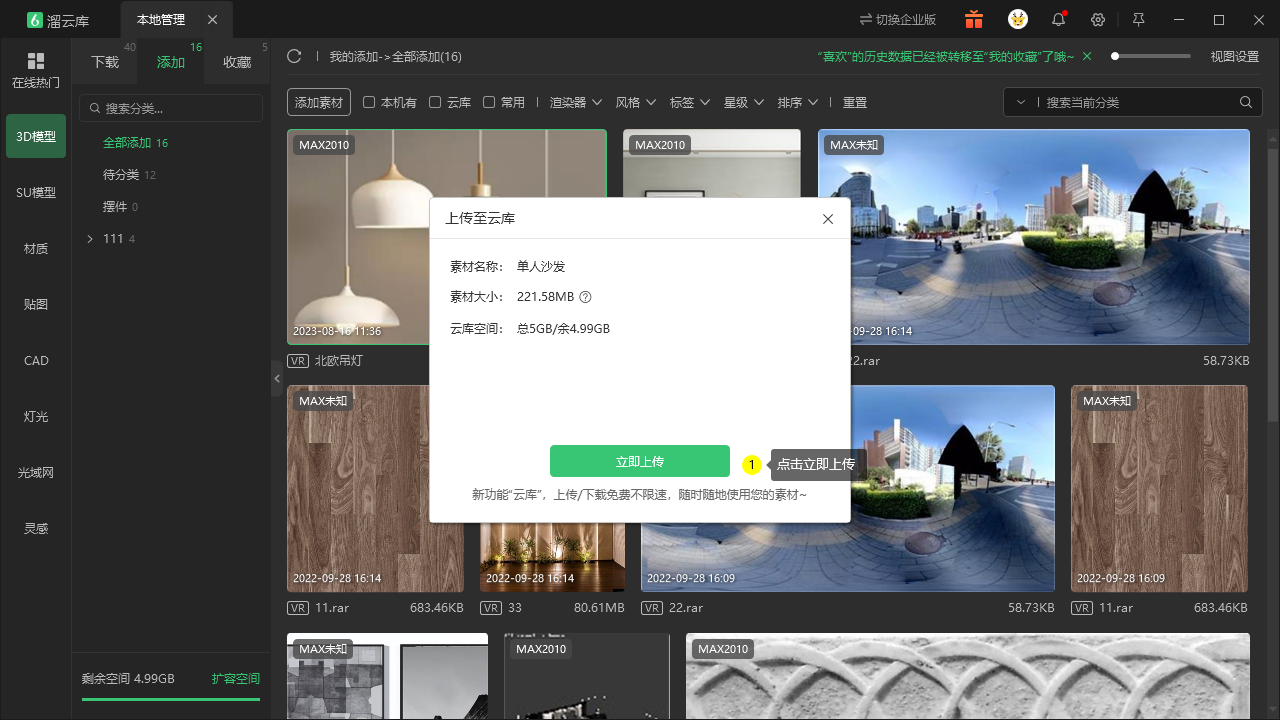Screen dimensions: 1280x720
Task: Adjust the thumbnail size slider
Action: click(x=1151, y=57)
